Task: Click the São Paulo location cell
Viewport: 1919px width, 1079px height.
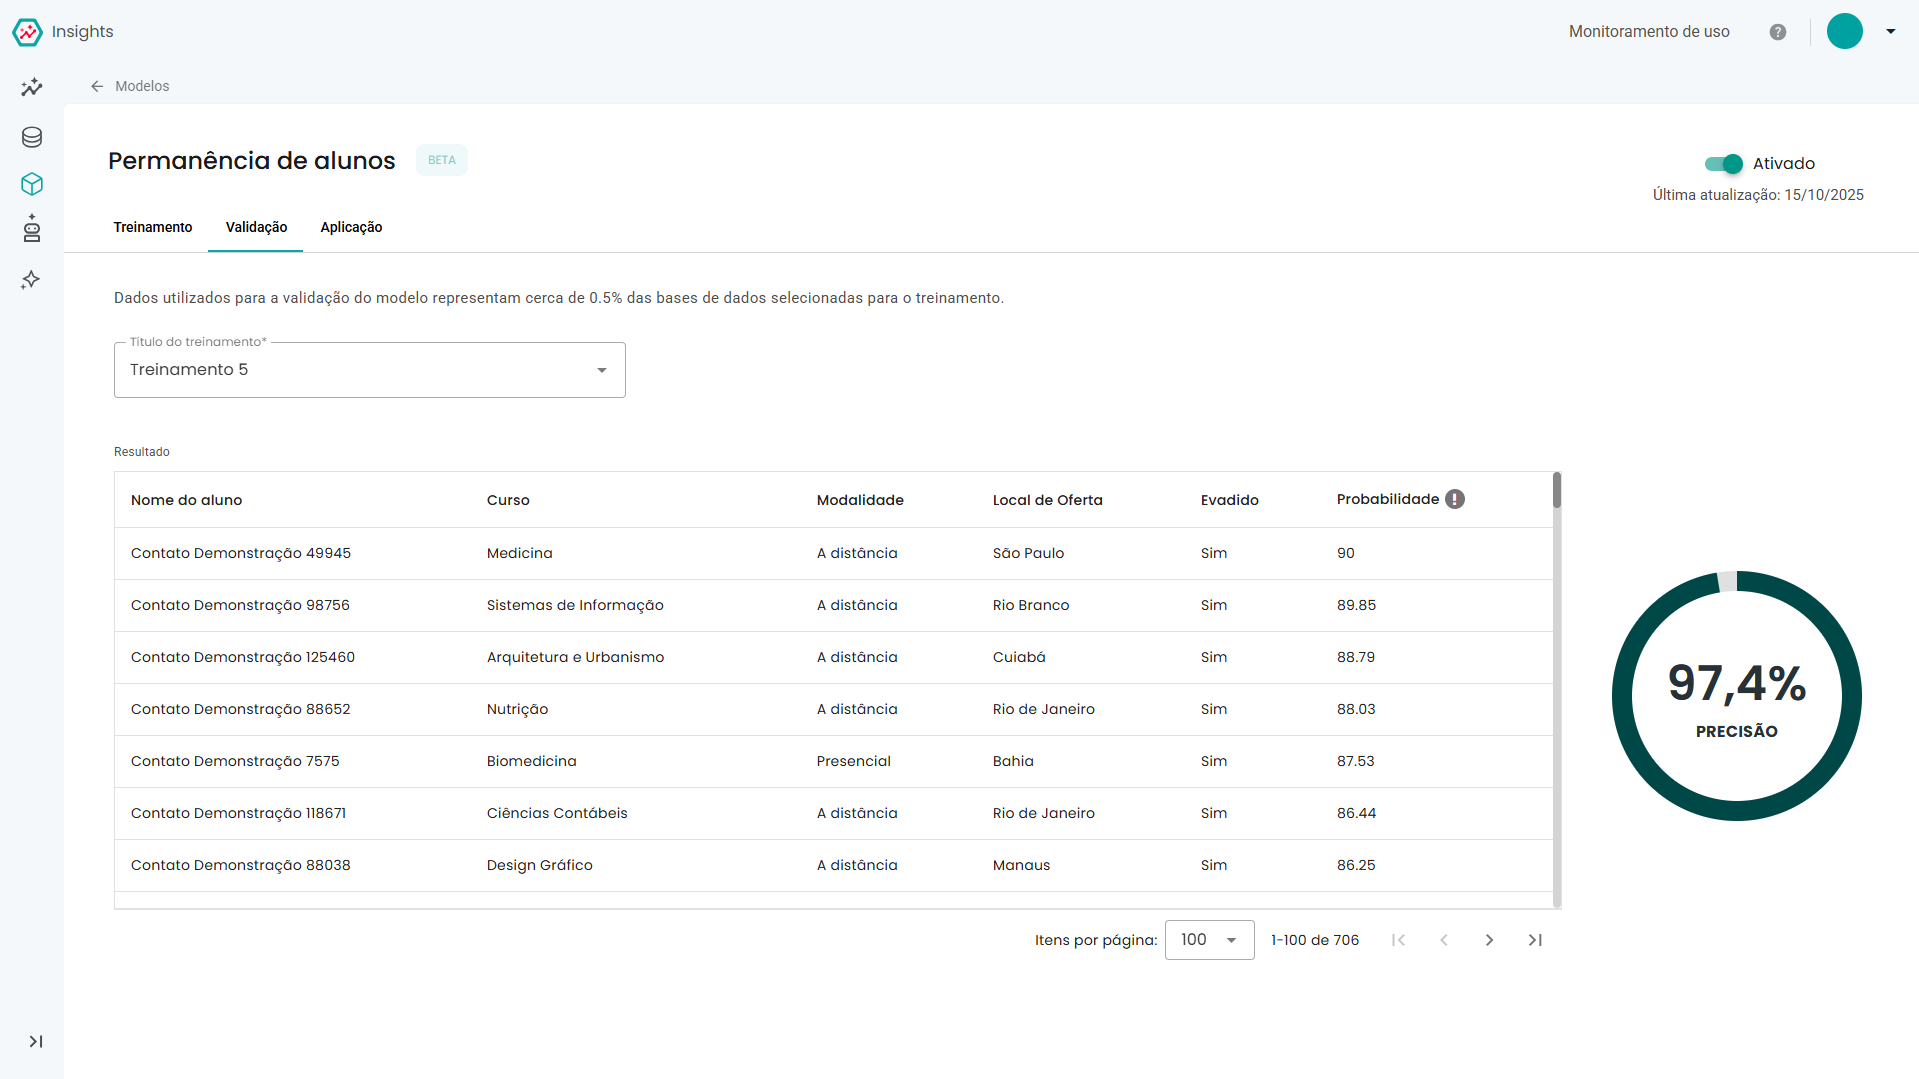Action: pos(1028,553)
